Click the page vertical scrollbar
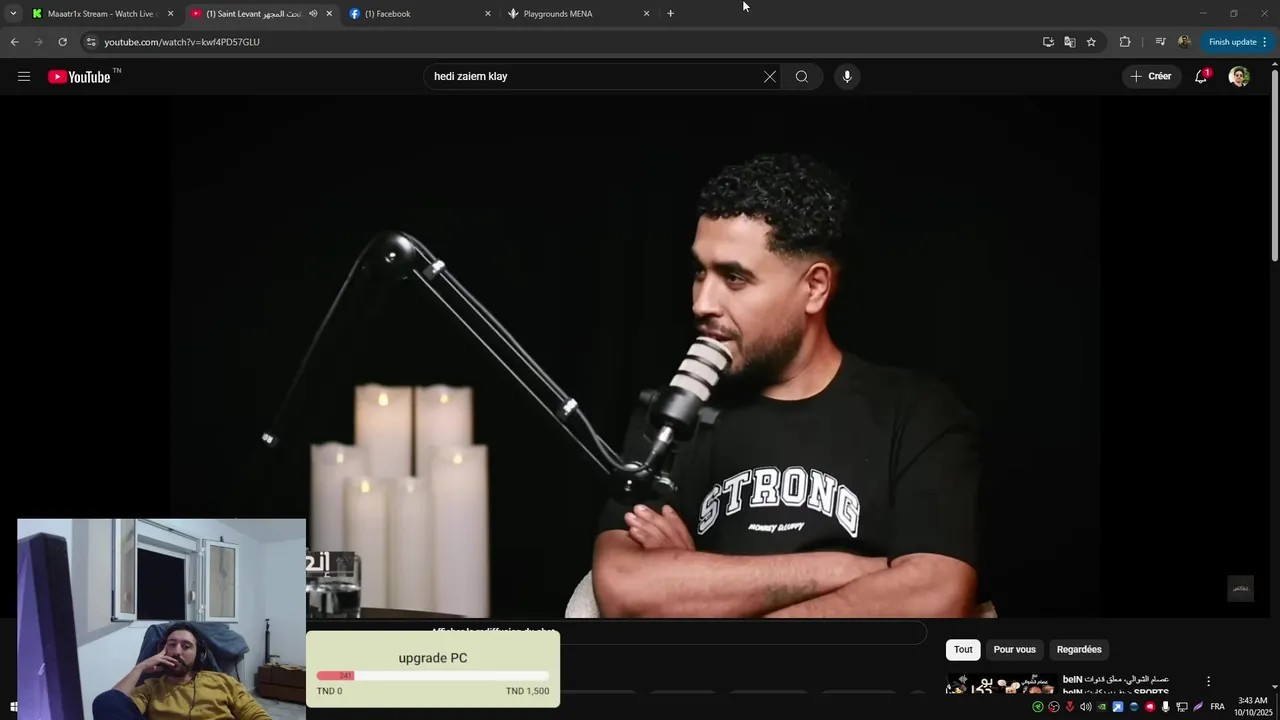Viewport: 1280px width, 720px height. click(1274, 165)
